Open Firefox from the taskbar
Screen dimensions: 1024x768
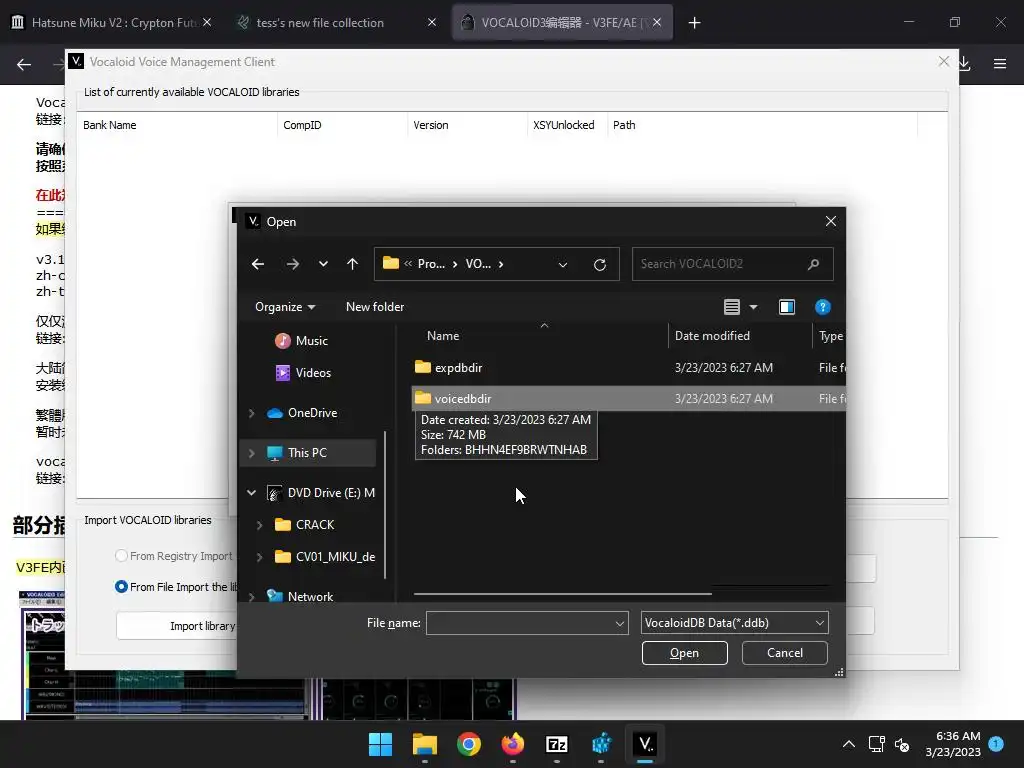tap(513, 744)
